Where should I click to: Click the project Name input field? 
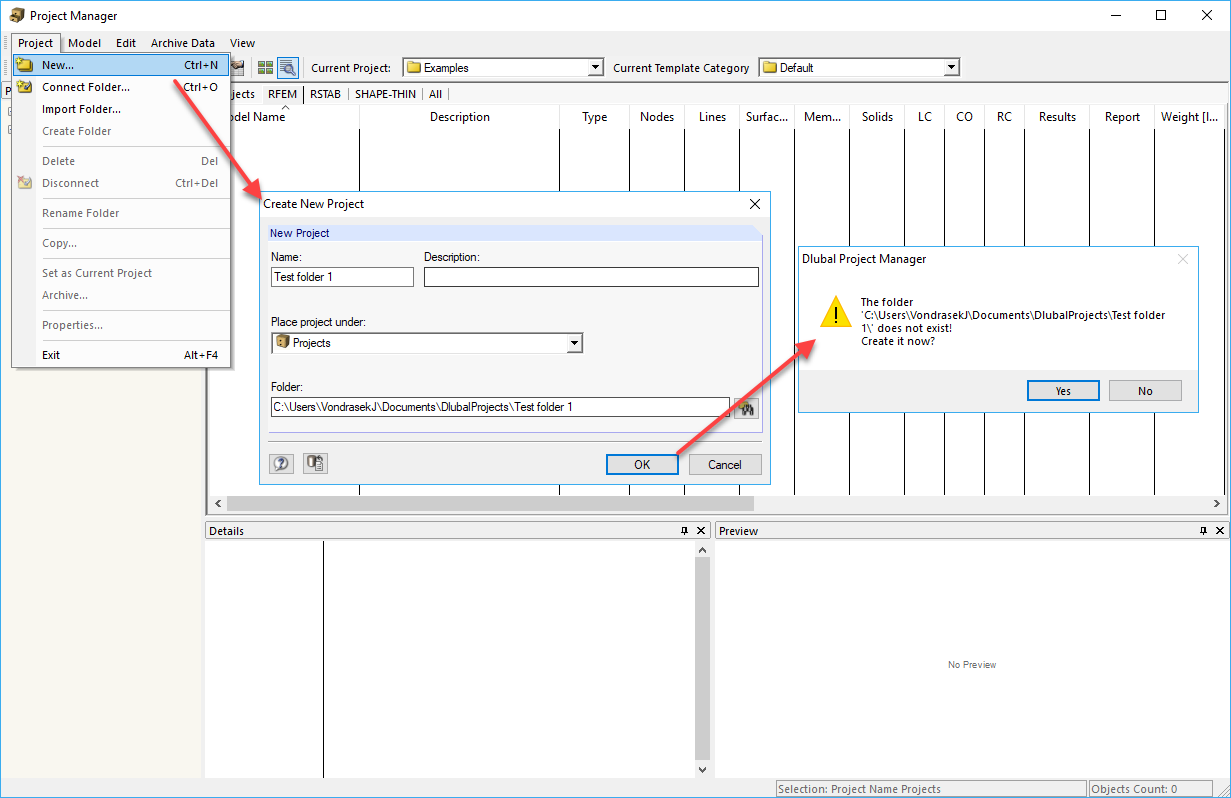tap(342, 277)
